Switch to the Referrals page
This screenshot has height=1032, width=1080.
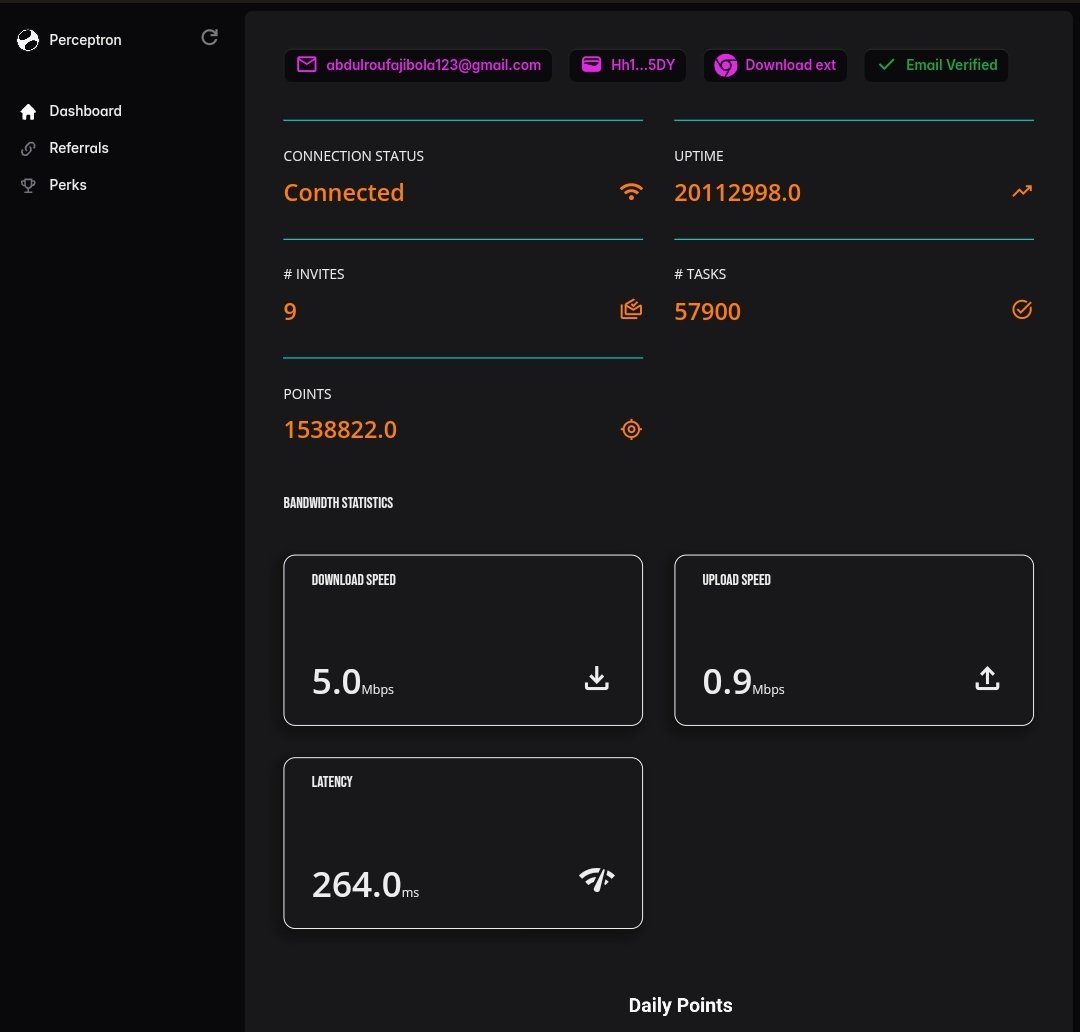78,148
